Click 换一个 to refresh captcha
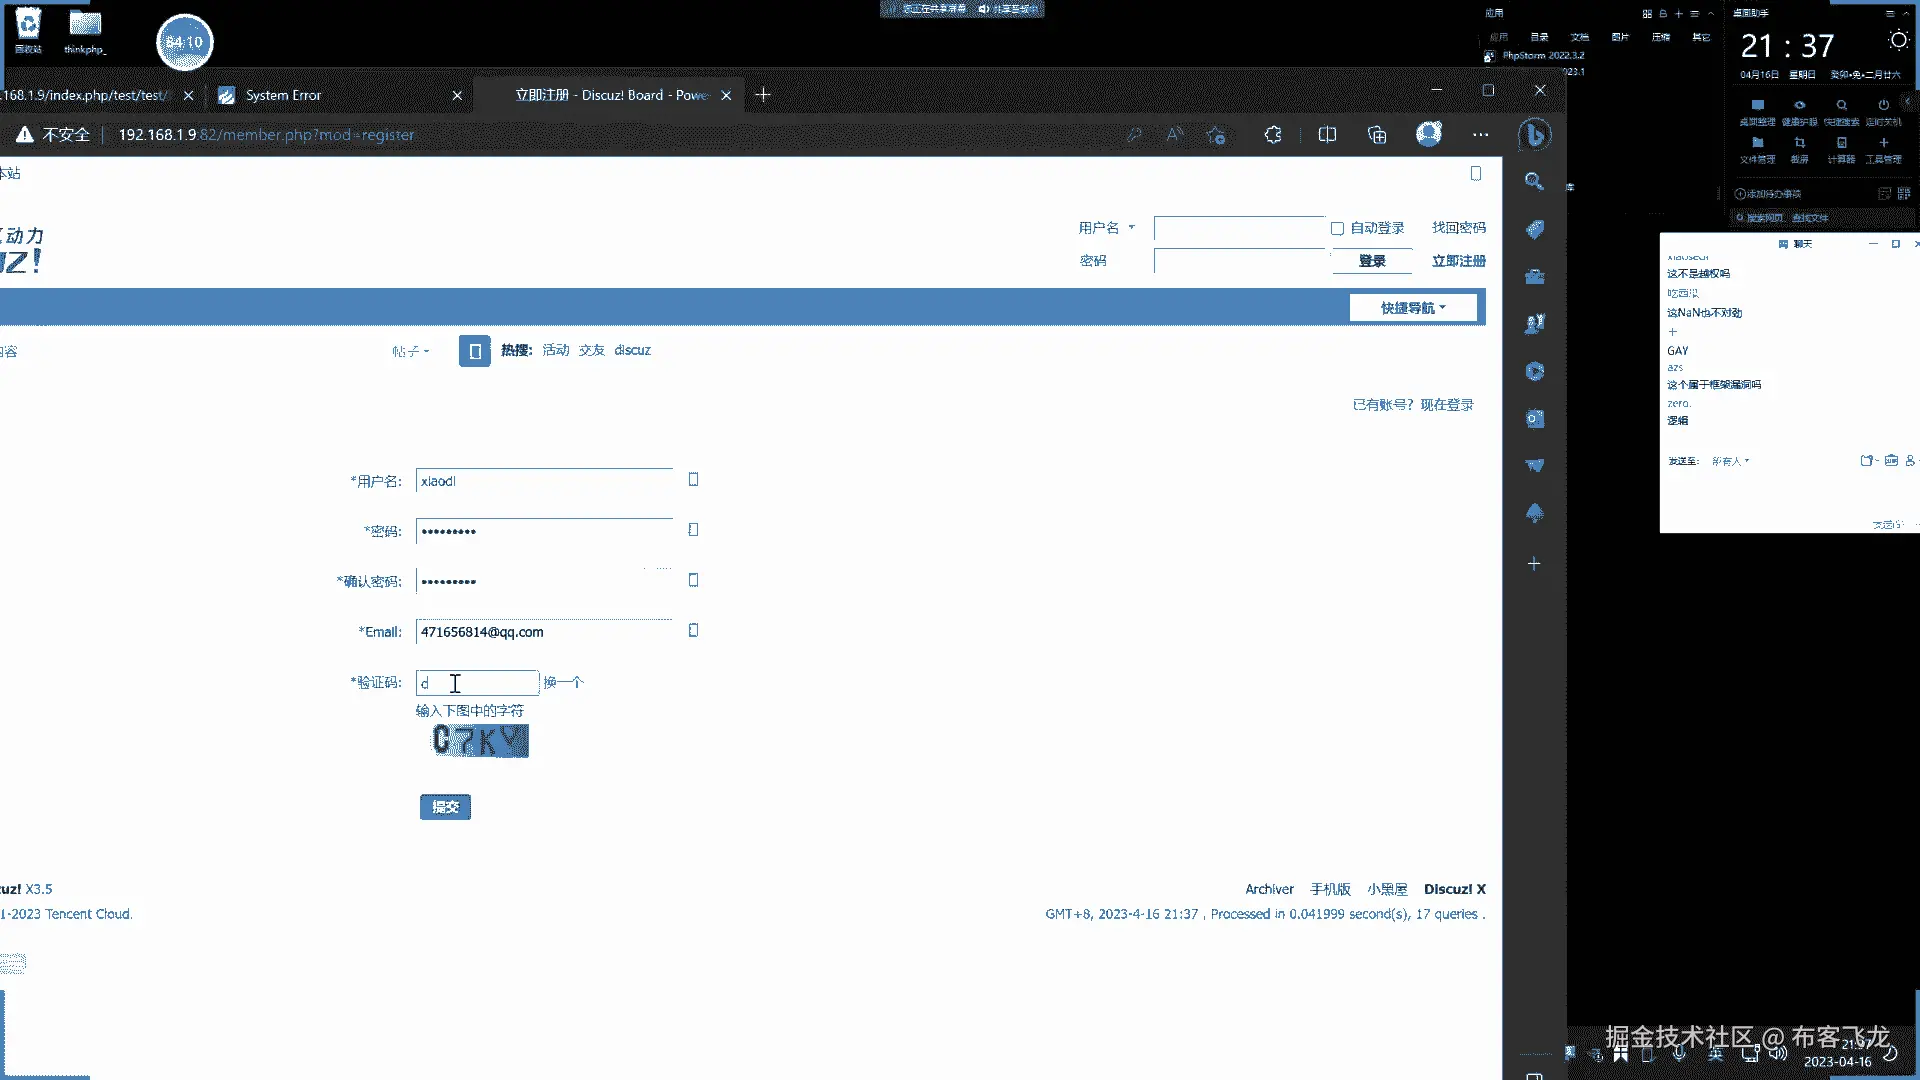Viewport: 1920px width, 1080px height. 563,682
